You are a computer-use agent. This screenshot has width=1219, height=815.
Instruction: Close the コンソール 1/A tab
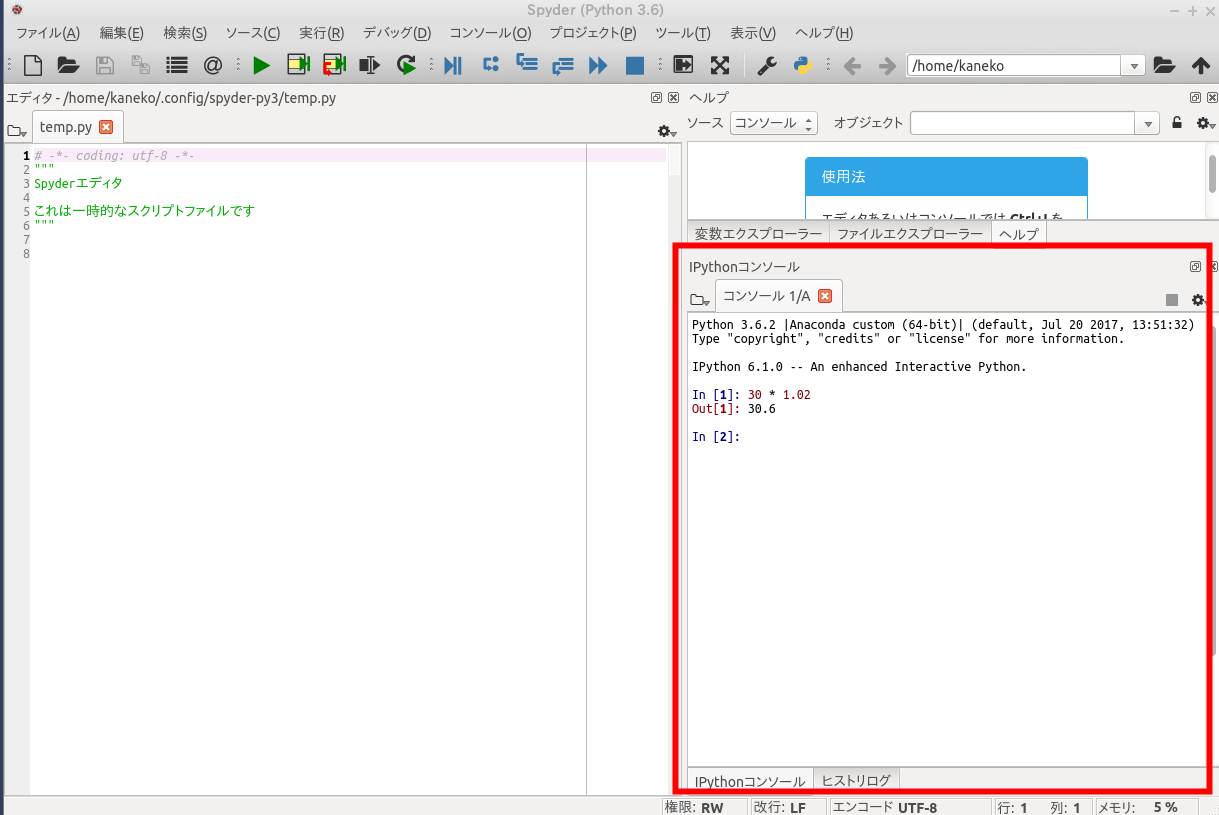(x=825, y=296)
